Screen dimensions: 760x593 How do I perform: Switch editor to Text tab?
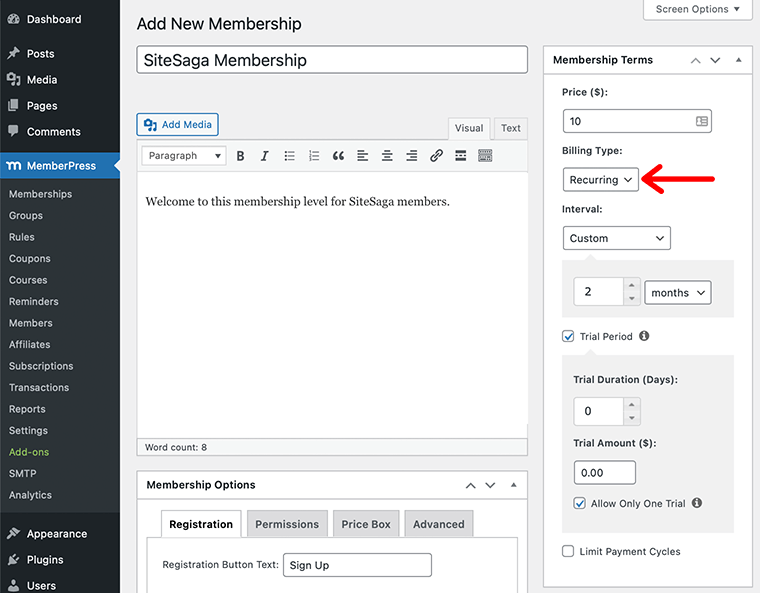click(510, 128)
